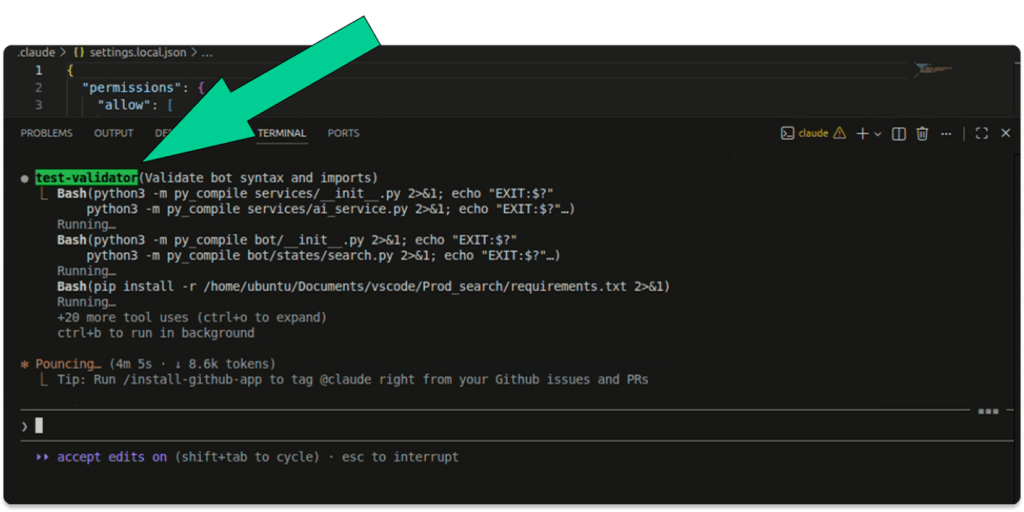Select the TERMINAL tab
This screenshot has height=512, width=1024.
pos(282,133)
